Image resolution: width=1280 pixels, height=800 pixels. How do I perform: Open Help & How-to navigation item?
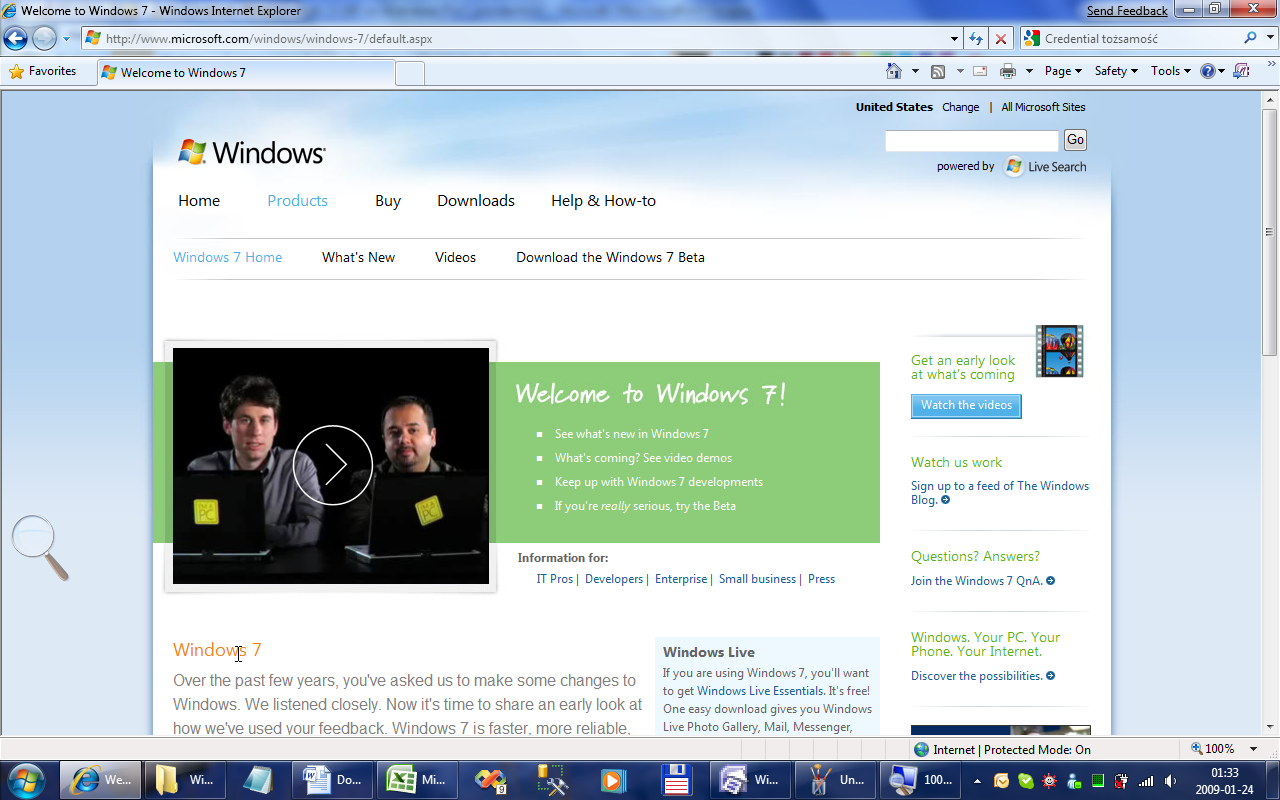click(x=603, y=201)
